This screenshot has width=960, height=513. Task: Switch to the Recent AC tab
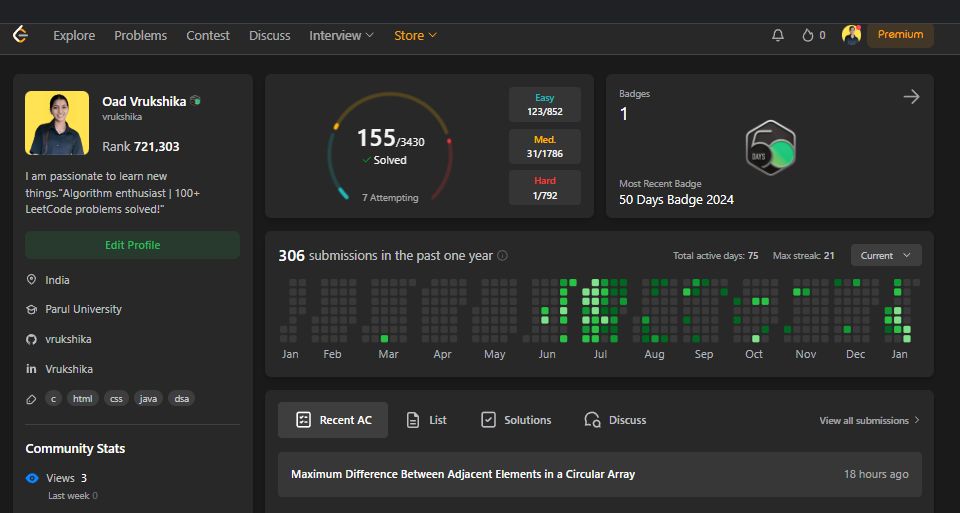332,420
